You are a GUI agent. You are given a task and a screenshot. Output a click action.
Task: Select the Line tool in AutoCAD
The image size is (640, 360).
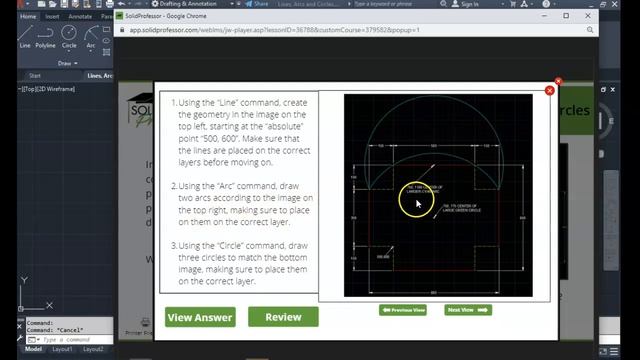tap(25, 37)
